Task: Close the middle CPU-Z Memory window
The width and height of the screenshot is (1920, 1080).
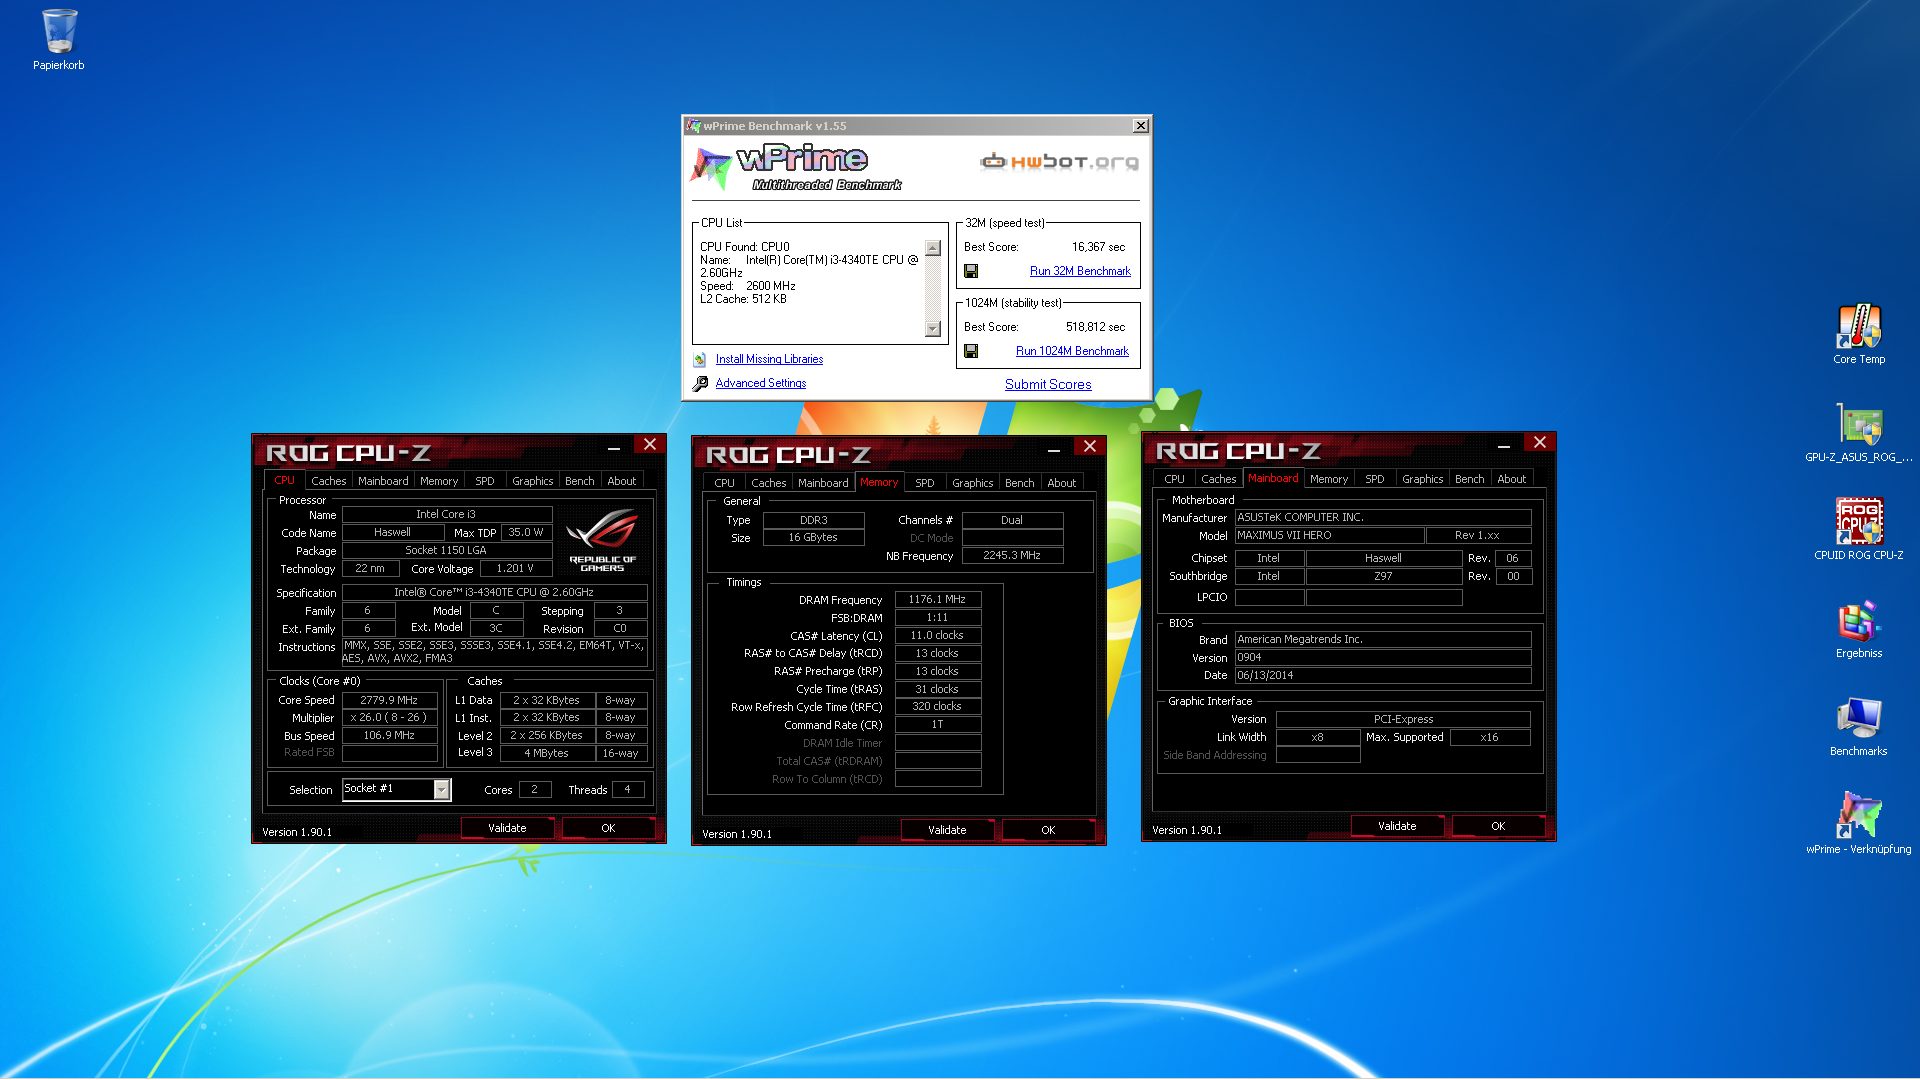Action: point(1090,447)
